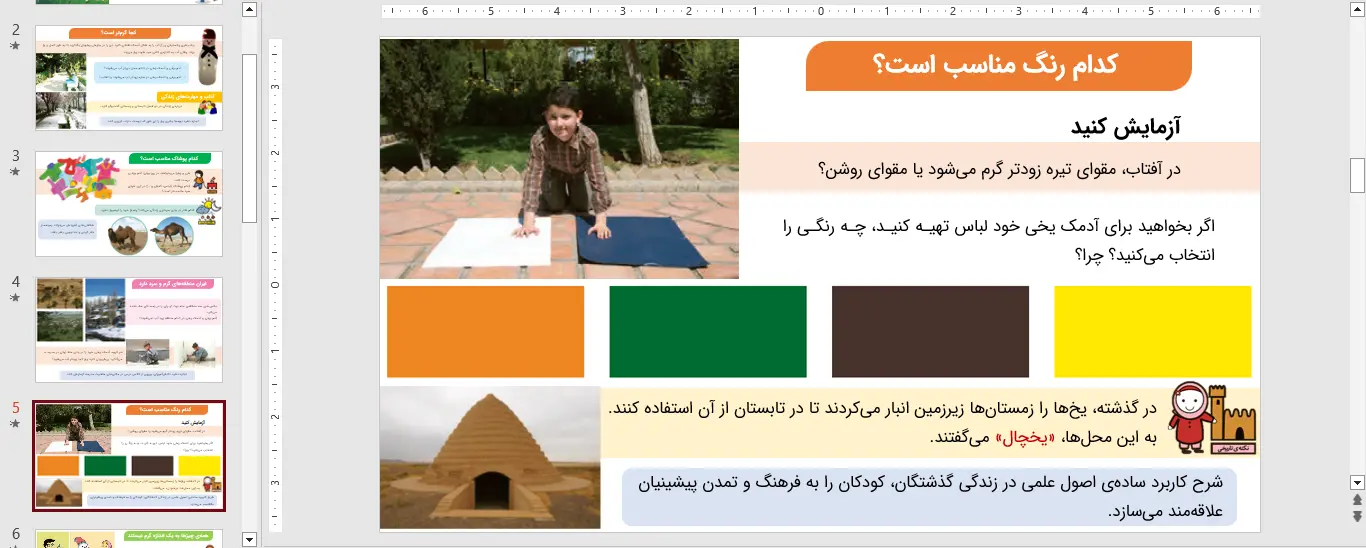Click the animation star under slide number 5
The image size is (1366, 548).
click(x=15, y=425)
